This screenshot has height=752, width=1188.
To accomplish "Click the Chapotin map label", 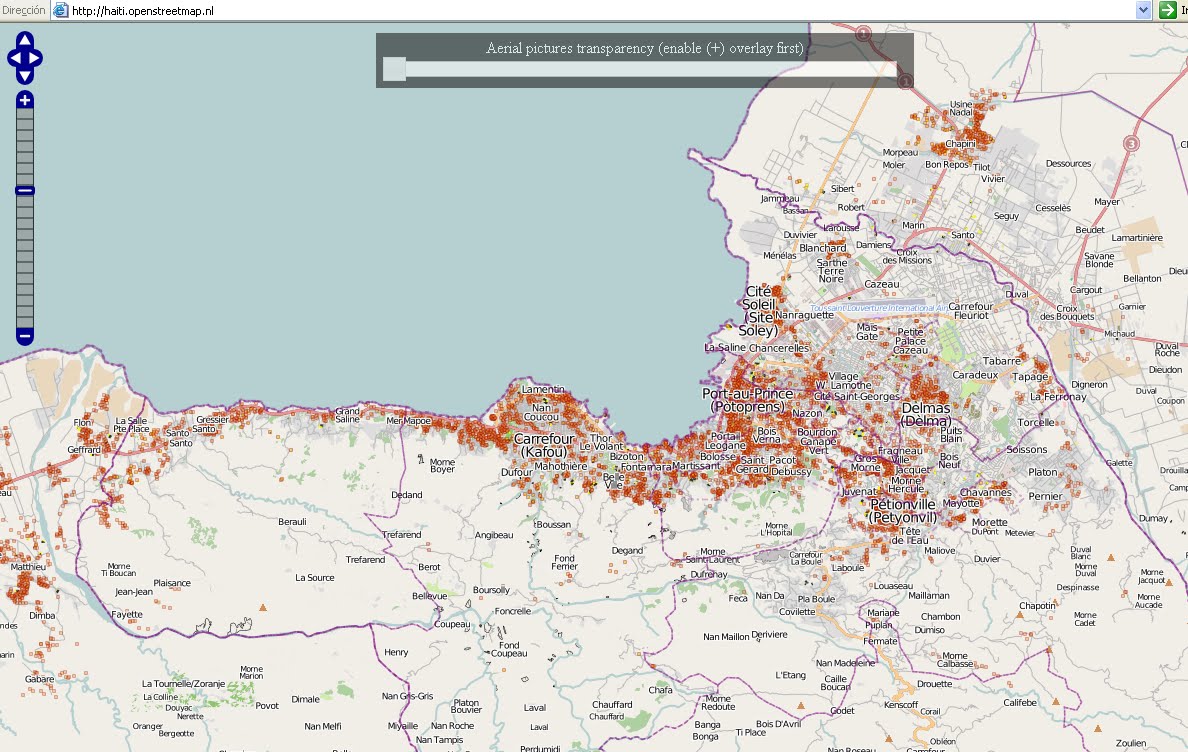I will click(1037, 606).
